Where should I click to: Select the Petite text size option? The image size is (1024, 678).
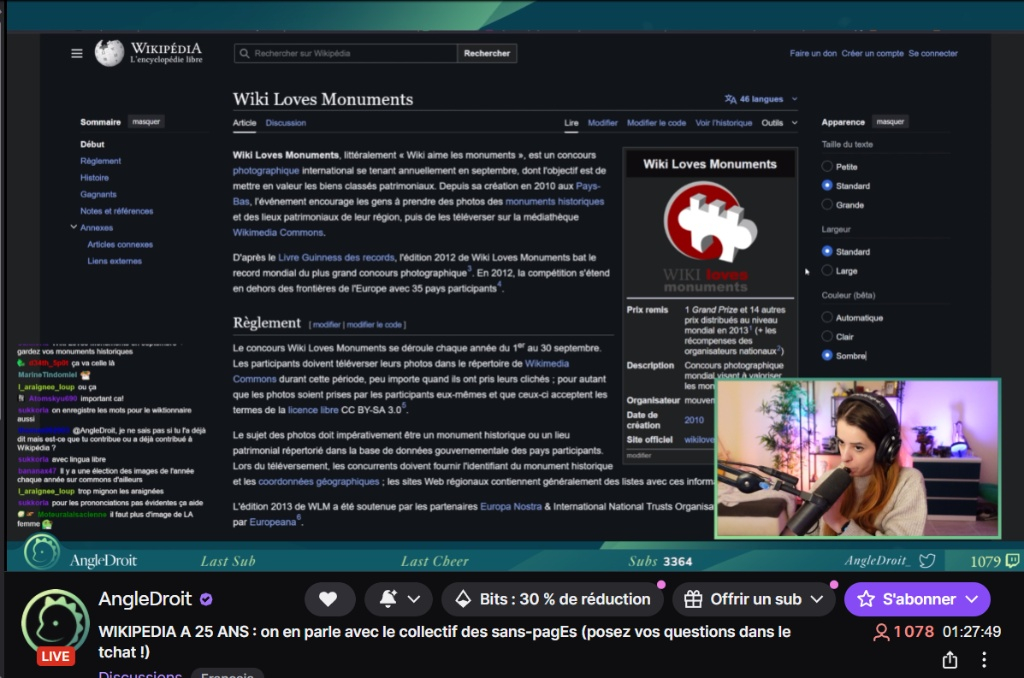827,167
